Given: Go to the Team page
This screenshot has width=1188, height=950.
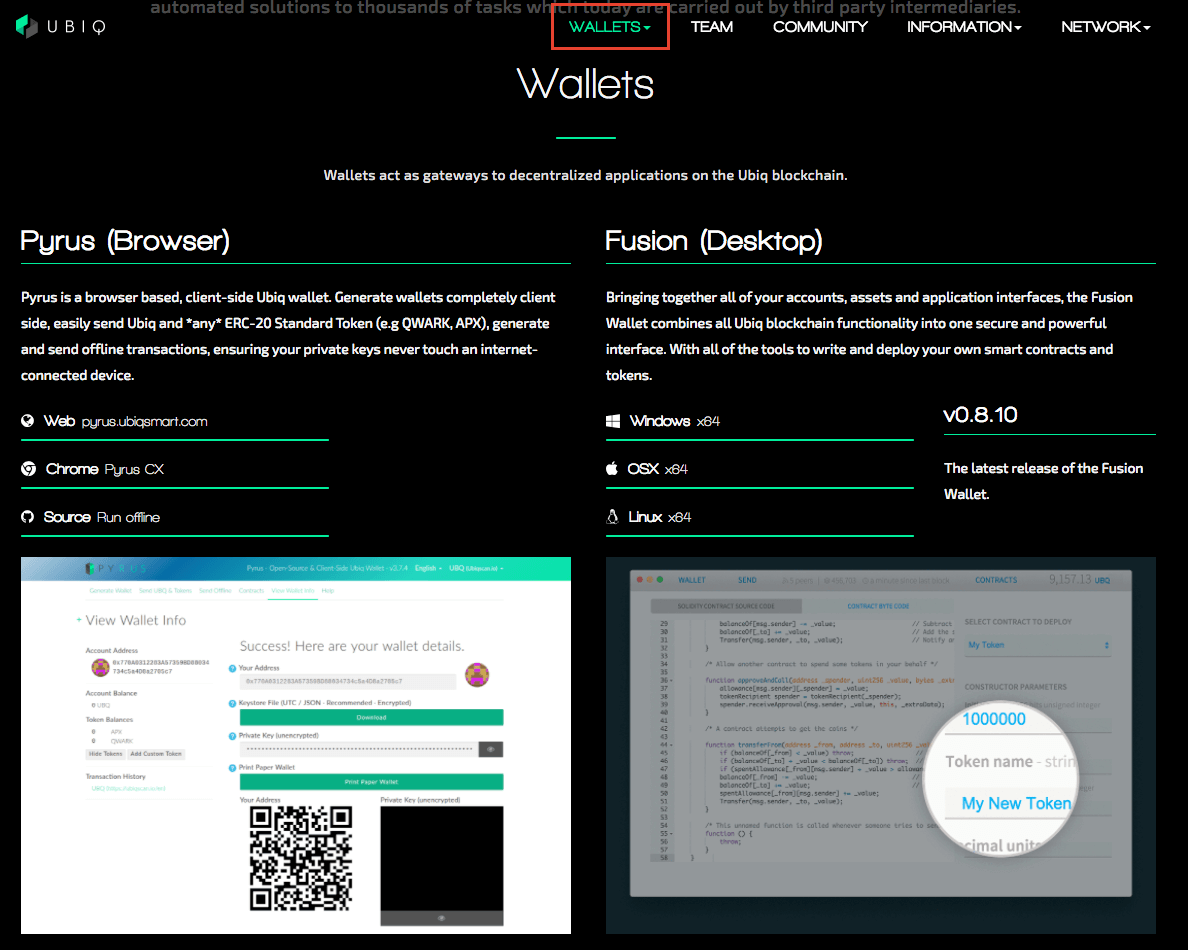Looking at the screenshot, I should (711, 27).
